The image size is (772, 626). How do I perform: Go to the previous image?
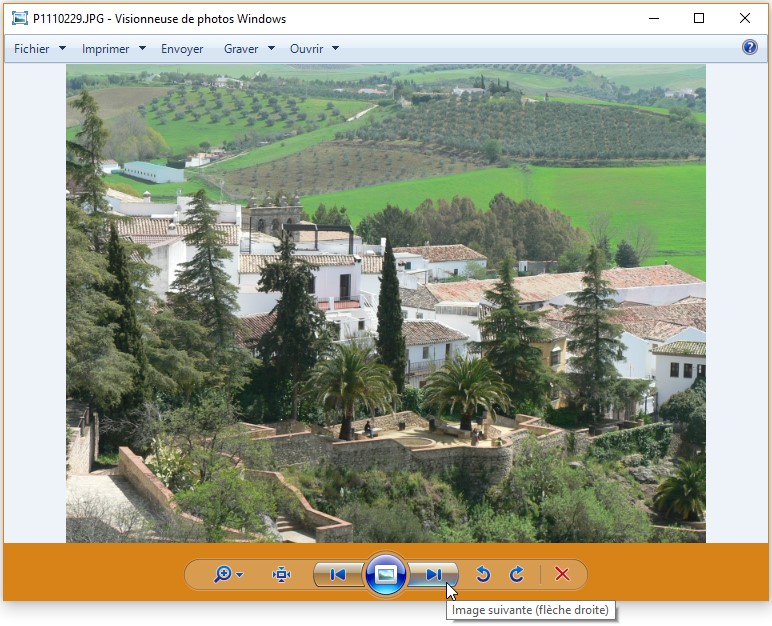tap(338, 574)
